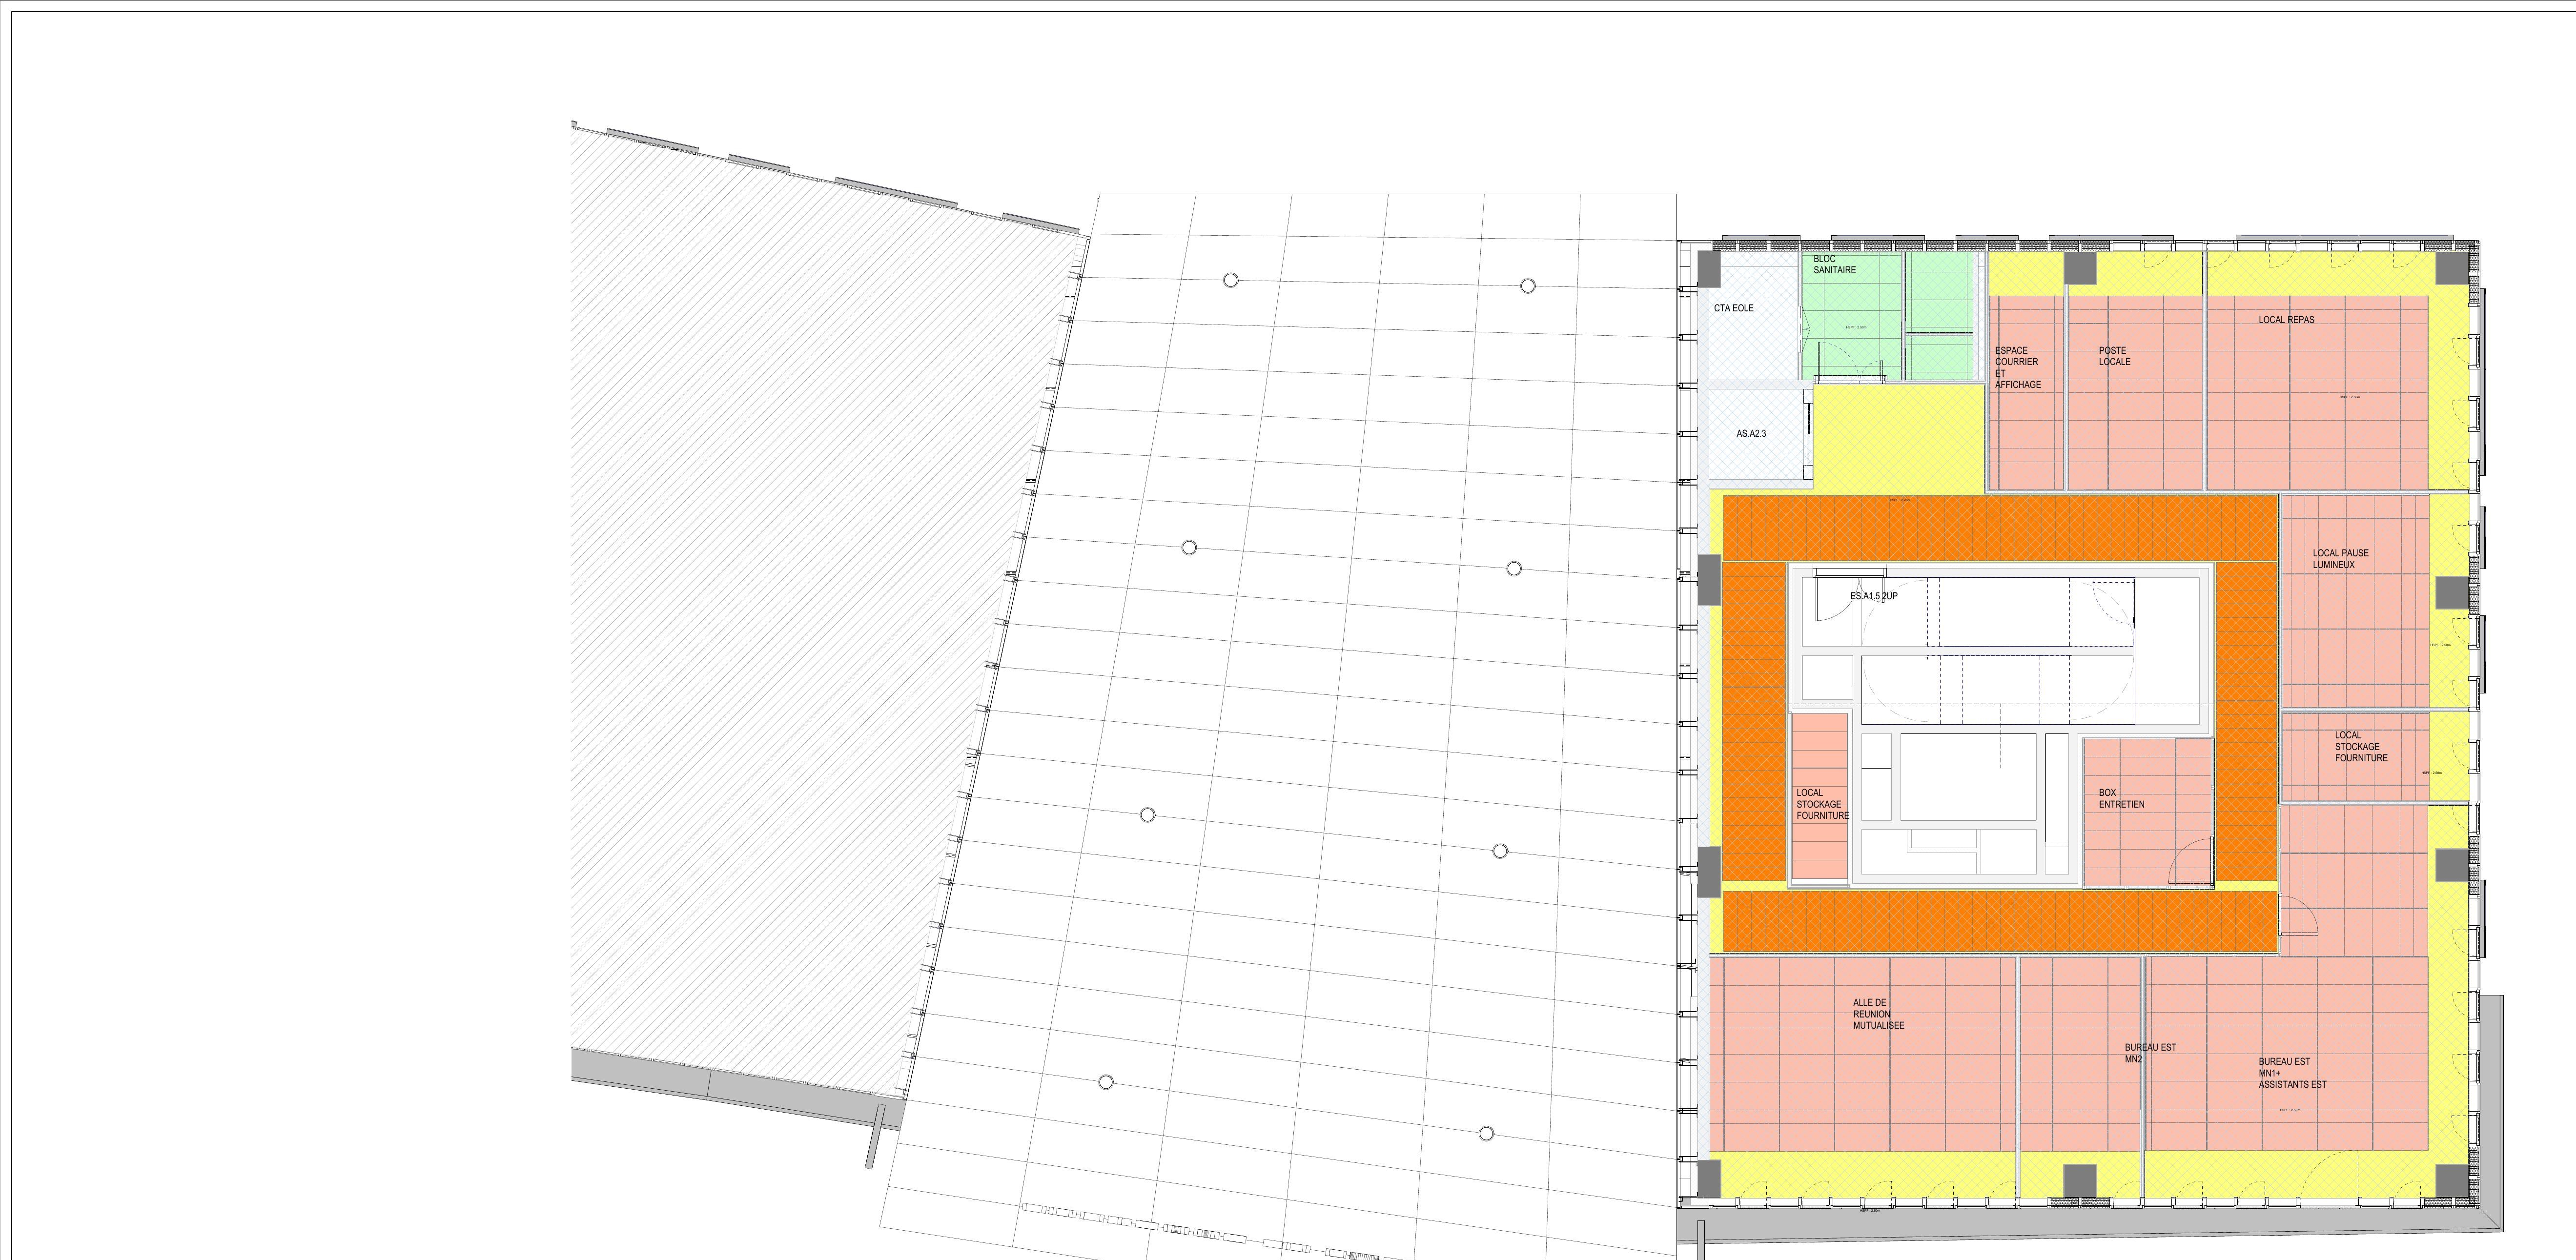Screen dimensions: 2576x1260
Task: Select ALLE DE REUNION MUTUALISEE label
Action: [1878, 1014]
